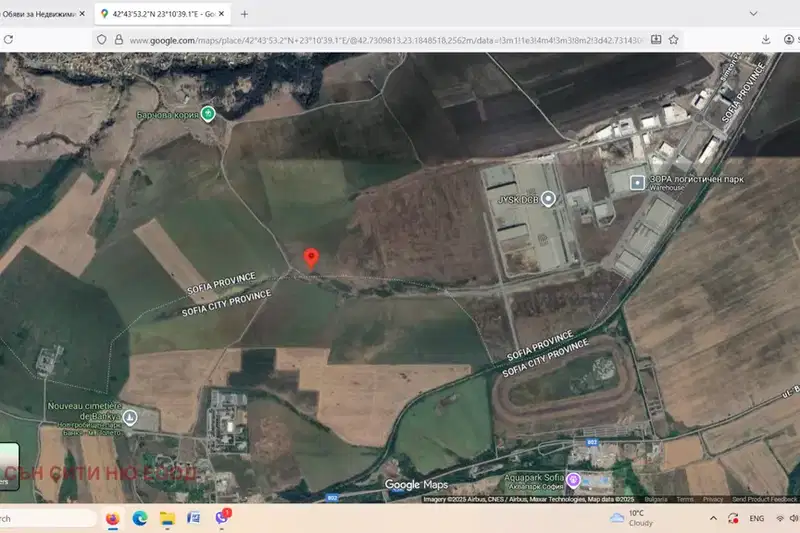Click the Google Maps logo

point(416,485)
